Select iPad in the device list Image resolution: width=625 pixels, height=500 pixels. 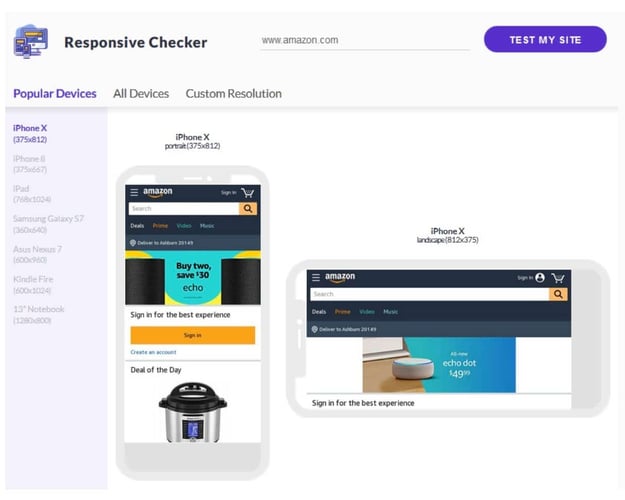[x=32, y=194]
